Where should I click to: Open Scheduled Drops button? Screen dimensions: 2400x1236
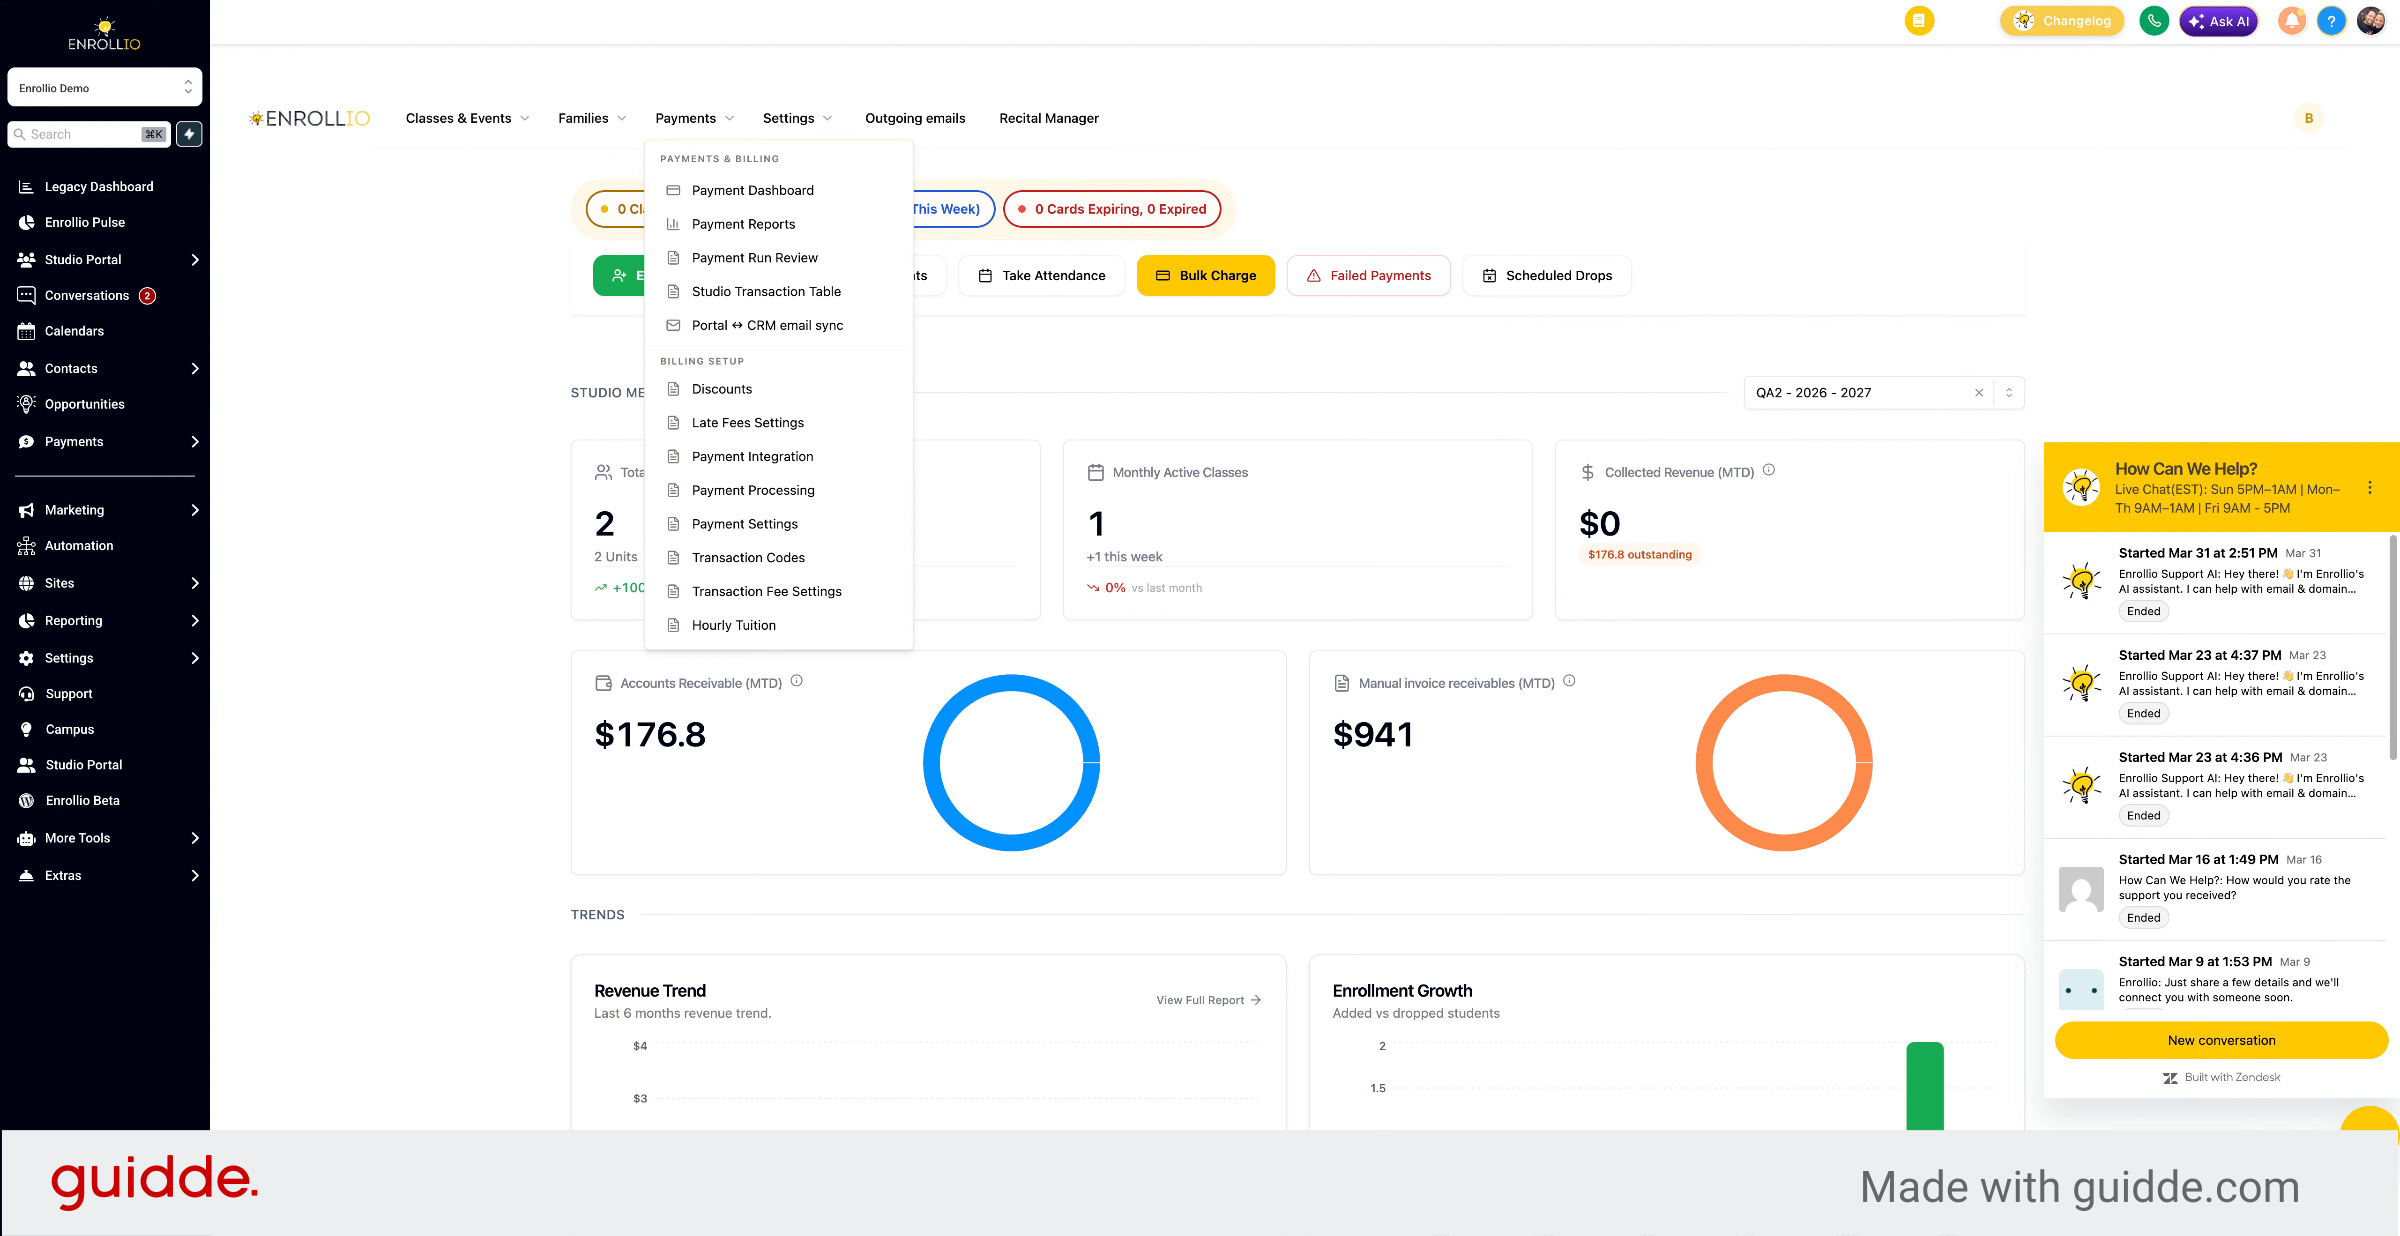point(1546,276)
